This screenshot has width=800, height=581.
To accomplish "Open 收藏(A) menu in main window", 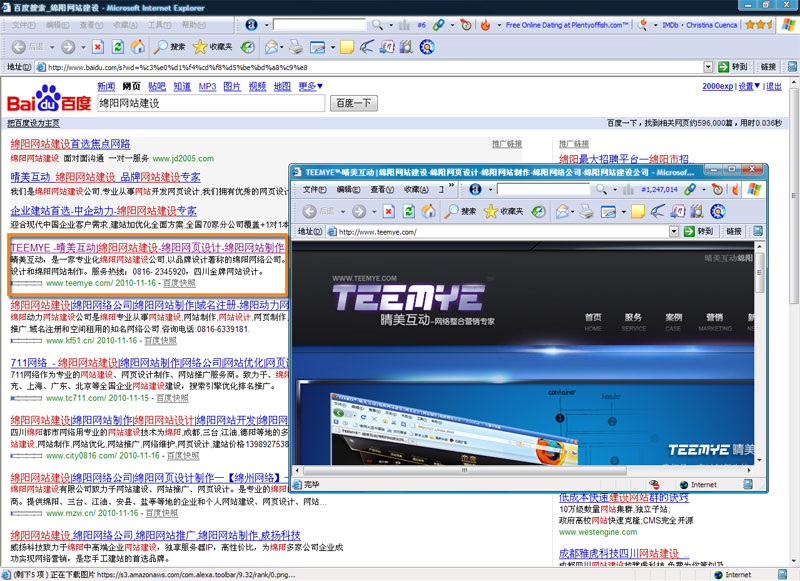I will [125, 24].
